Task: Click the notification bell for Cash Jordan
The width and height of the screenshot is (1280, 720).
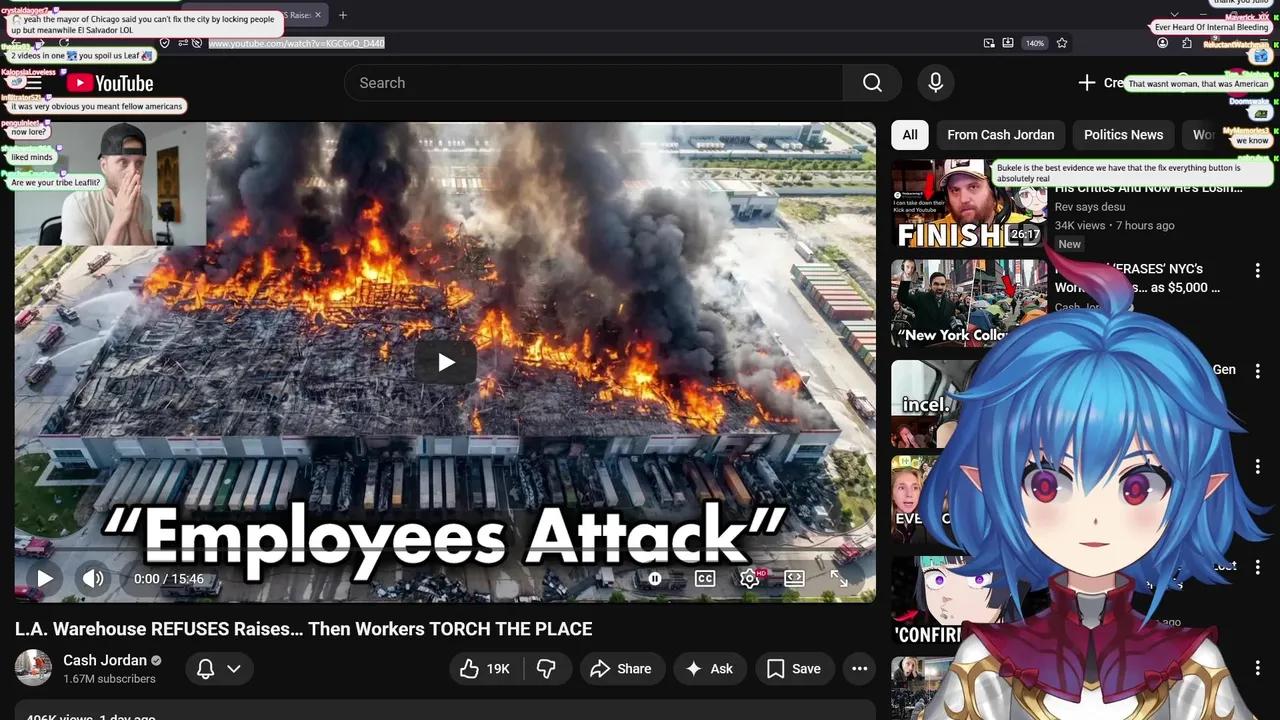Action: click(x=205, y=669)
